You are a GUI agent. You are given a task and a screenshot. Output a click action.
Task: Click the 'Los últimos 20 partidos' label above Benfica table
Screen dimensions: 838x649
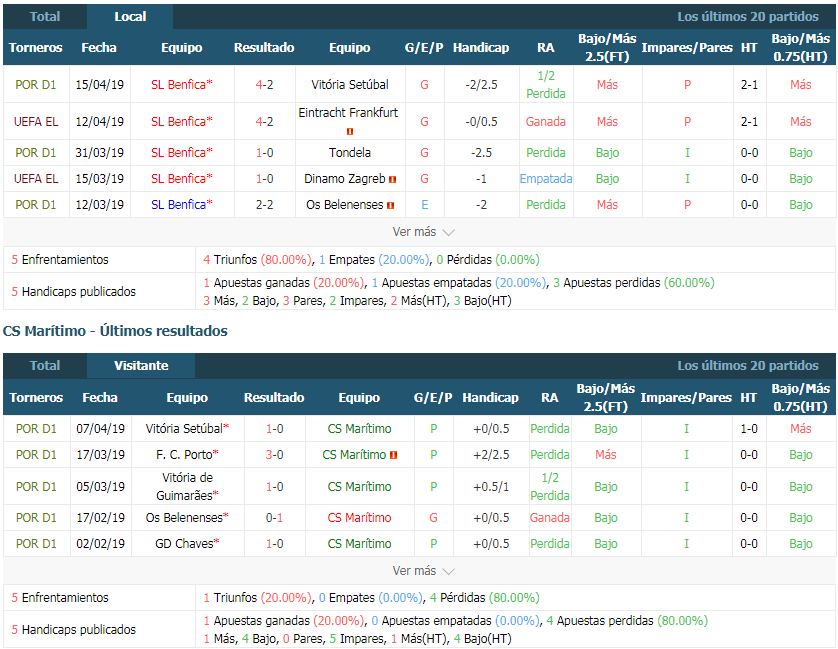click(748, 17)
